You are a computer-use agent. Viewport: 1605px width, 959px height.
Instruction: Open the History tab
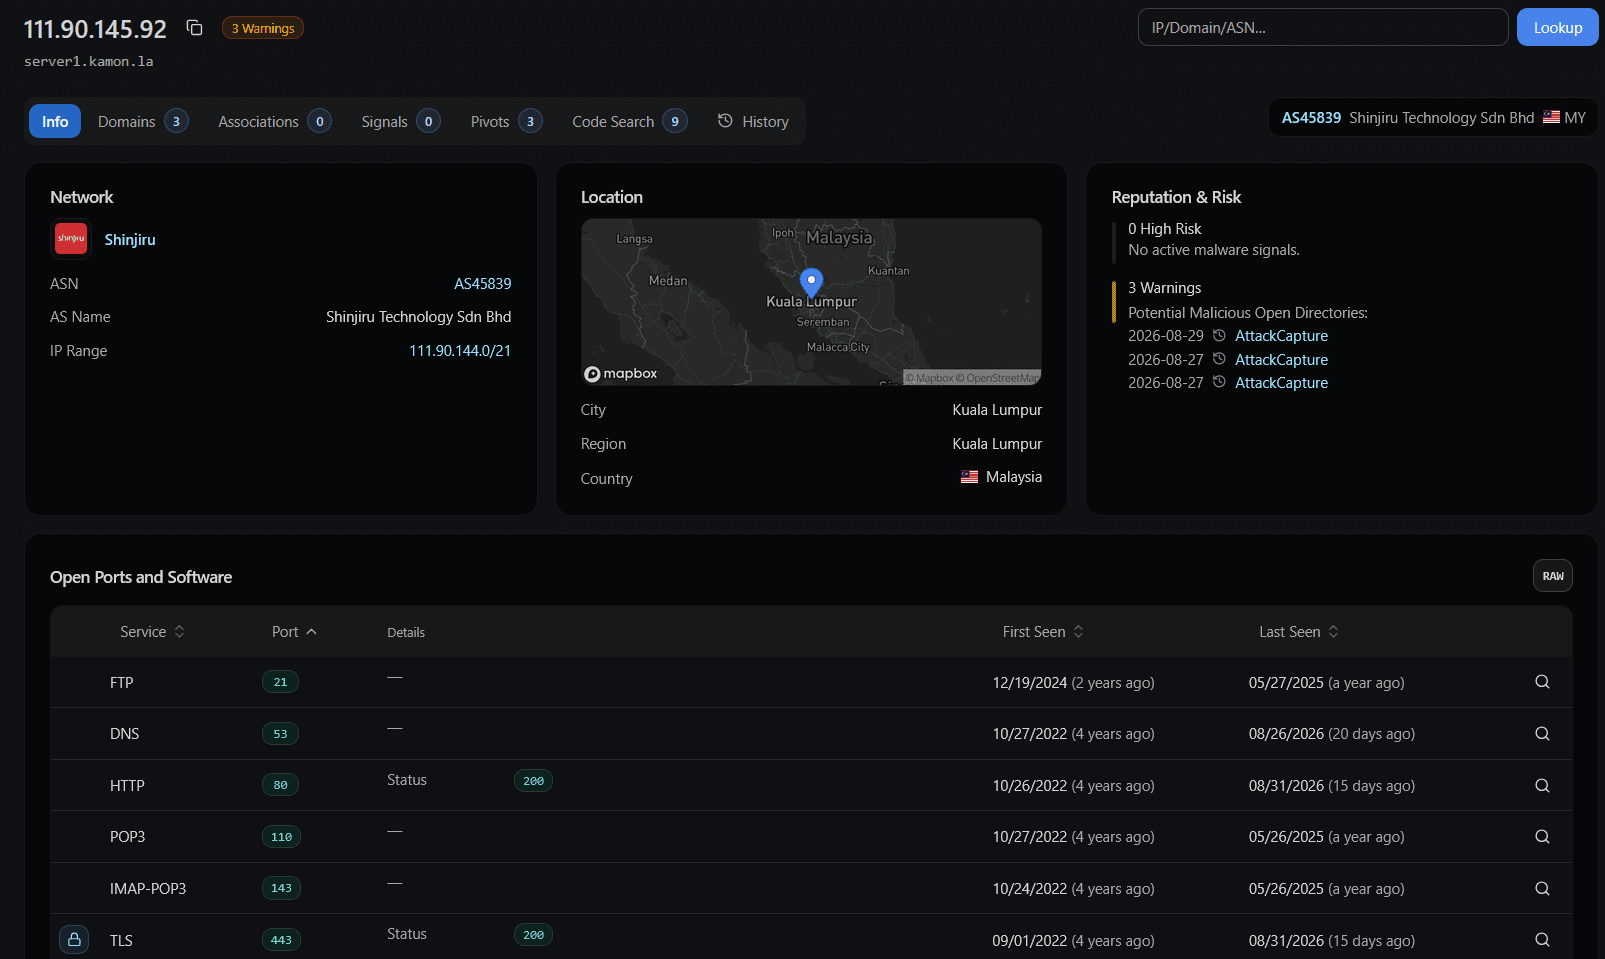[x=753, y=122]
